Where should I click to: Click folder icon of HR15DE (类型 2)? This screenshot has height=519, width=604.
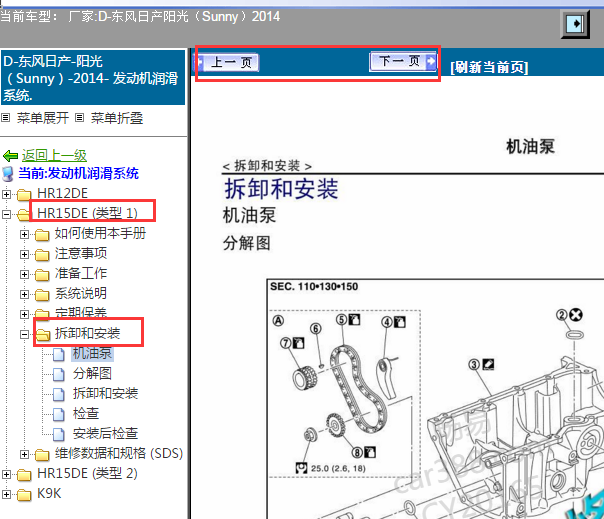pyautogui.click(x=24, y=475)
